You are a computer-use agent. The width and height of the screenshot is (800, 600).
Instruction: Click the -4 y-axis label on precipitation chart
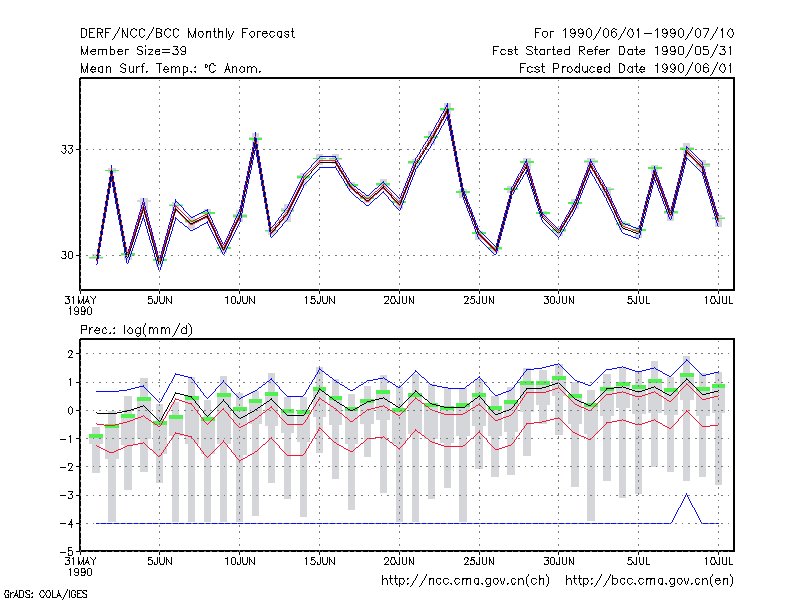(x=66, y=523)
